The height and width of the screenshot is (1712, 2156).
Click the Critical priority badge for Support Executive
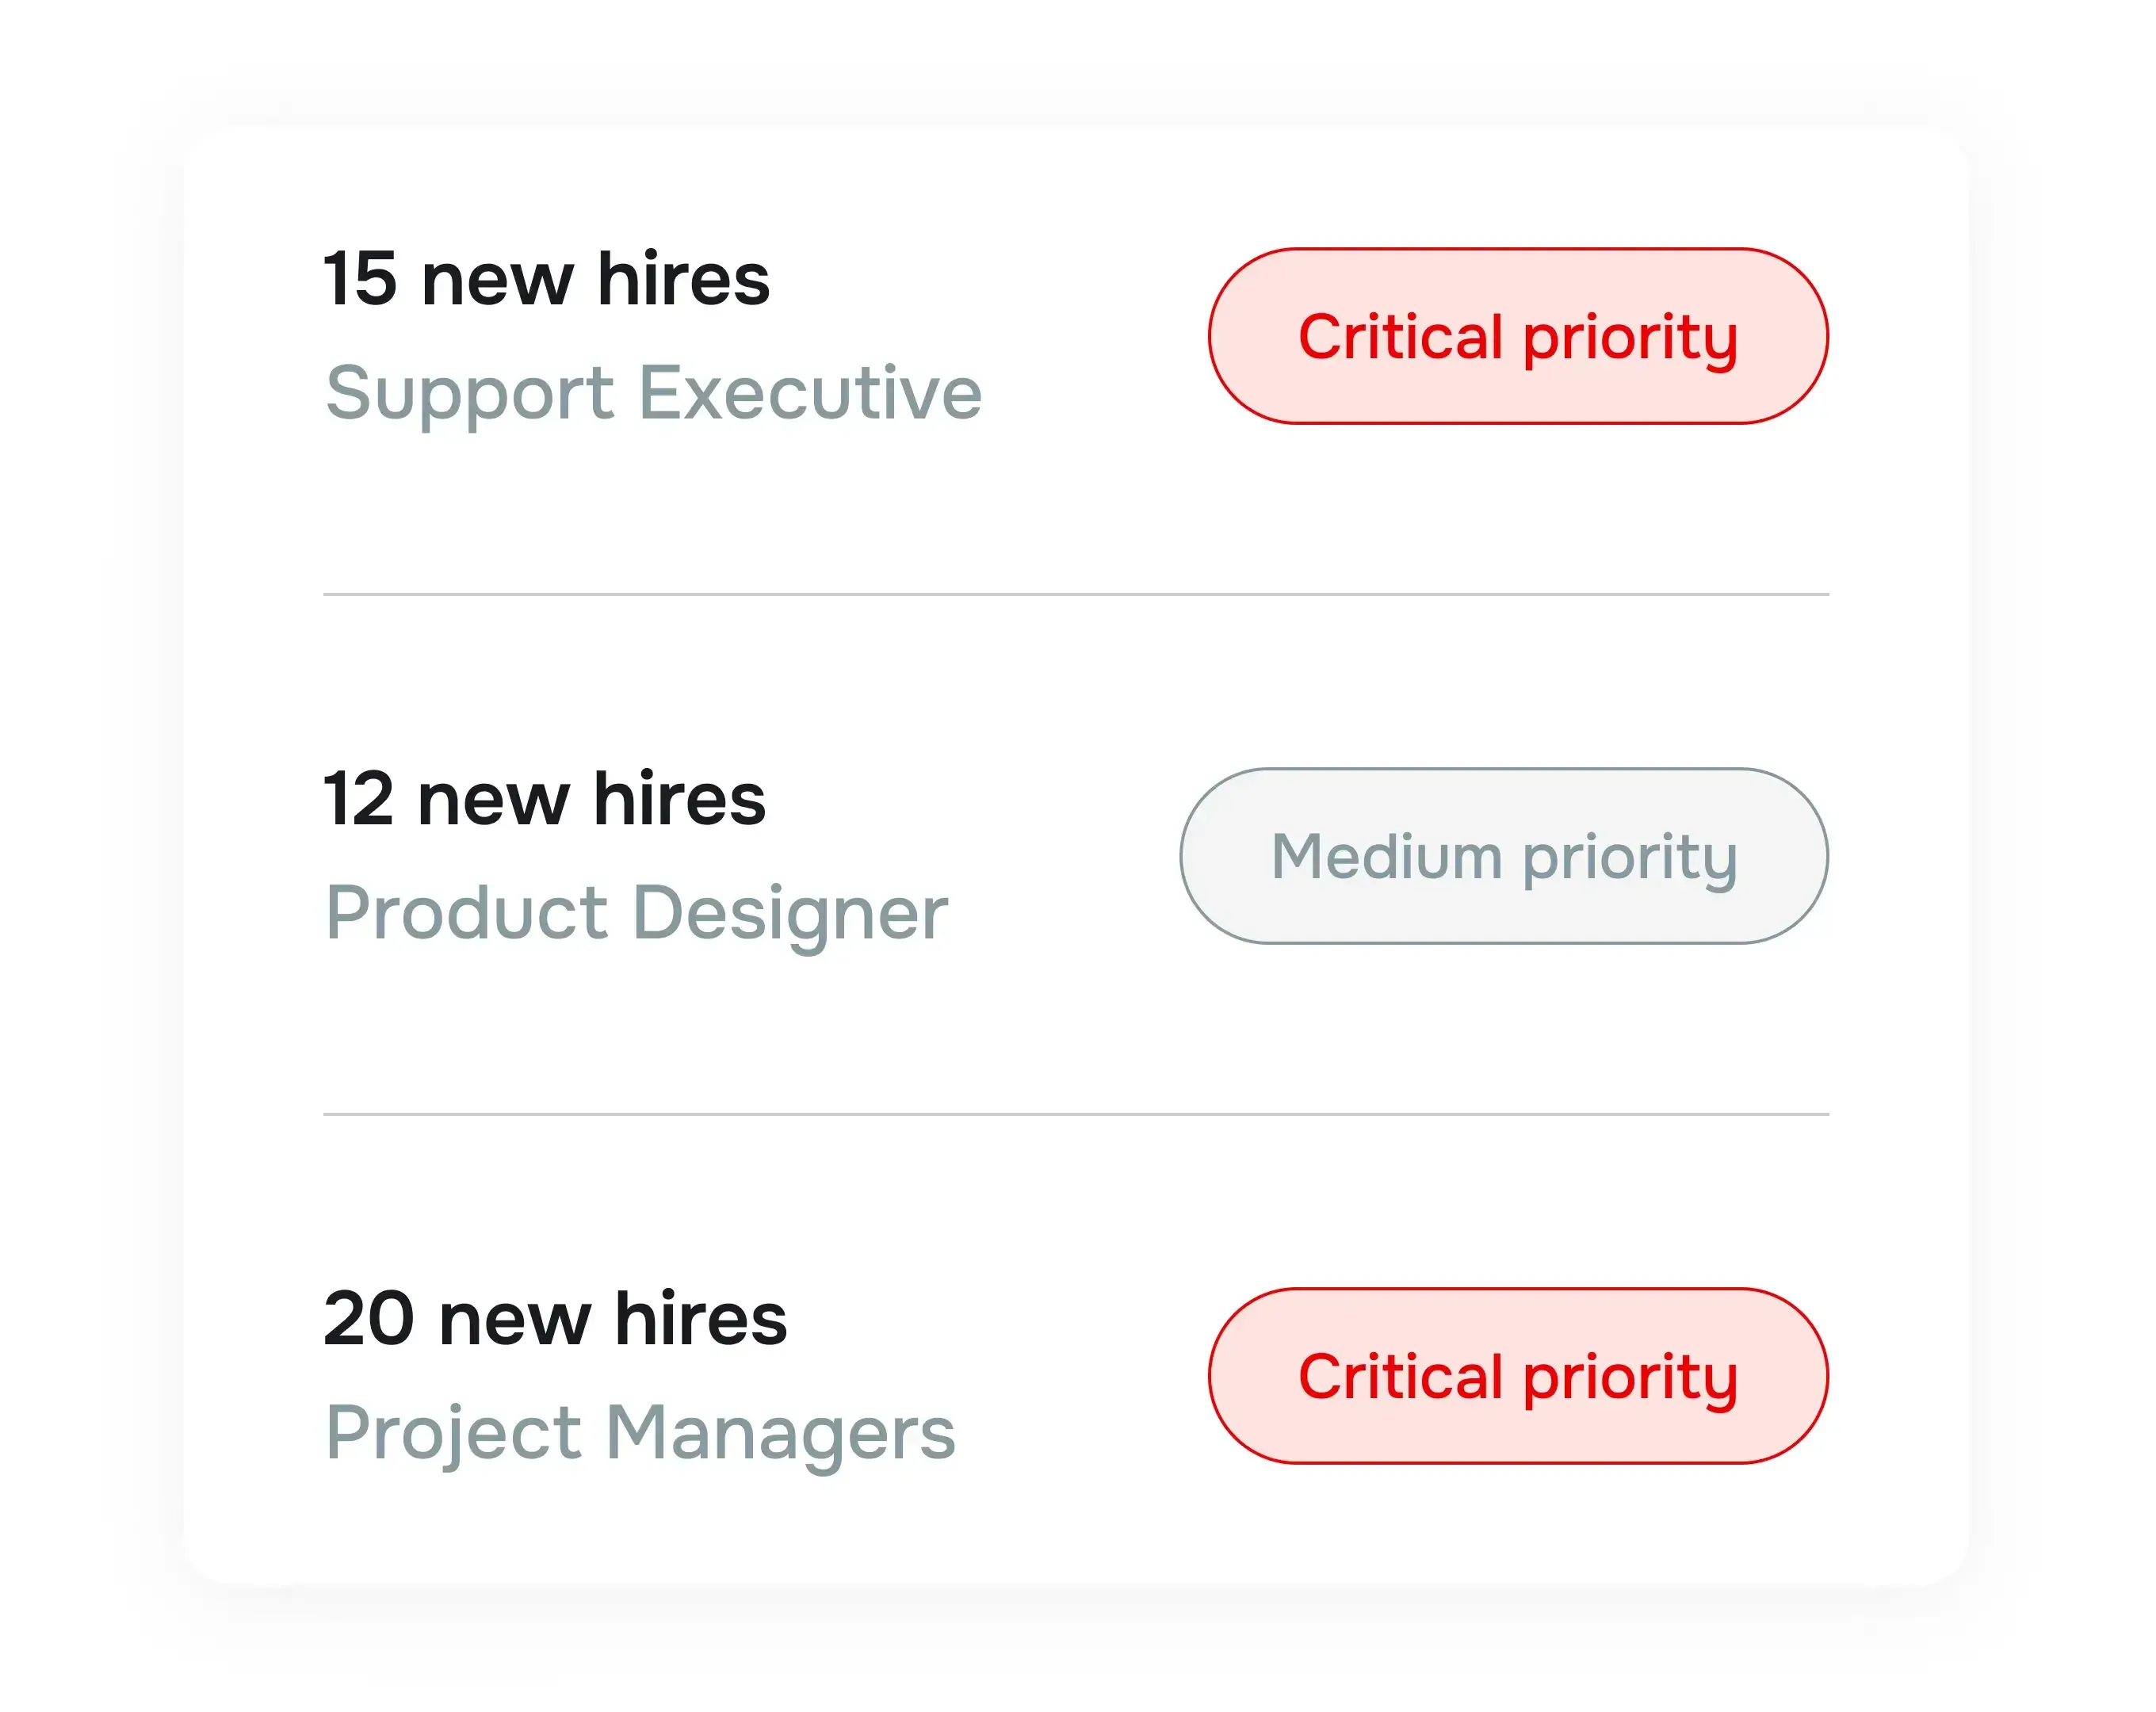point(1518,337)
